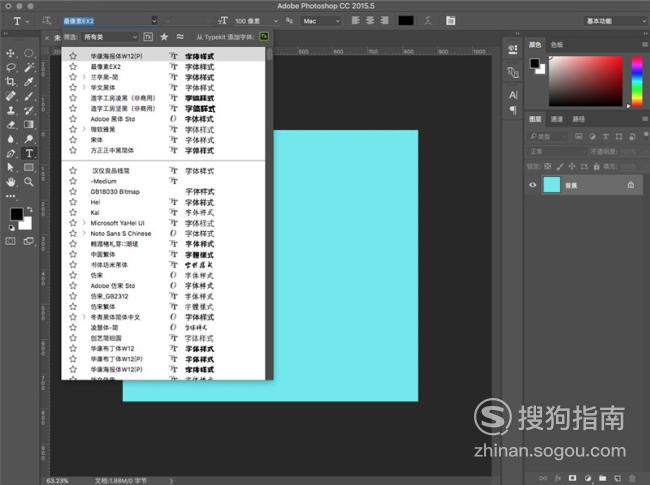This screenshot has width=650, height=485.
Task: Favorite the 最像素EX2 font with star
Action: [73, 66]
